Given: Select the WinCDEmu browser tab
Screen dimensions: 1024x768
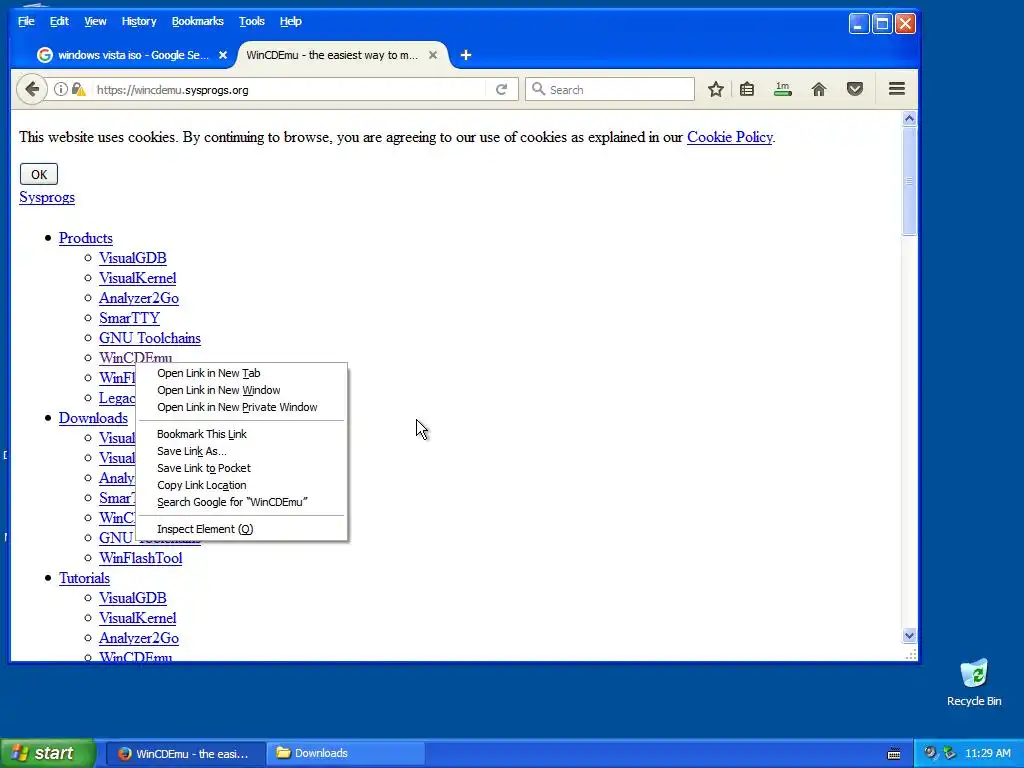Looking at the screenshot, I should tap(343, 56).
